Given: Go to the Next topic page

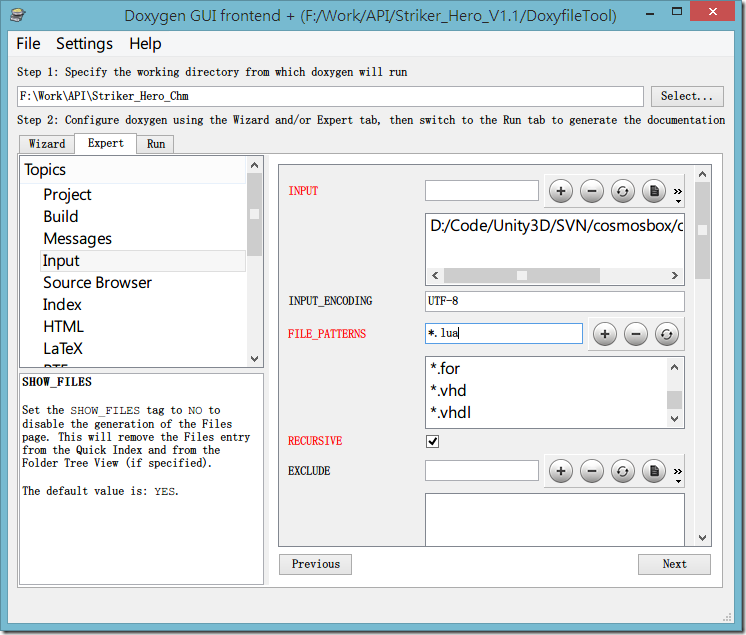Looking at the screenshot, I should pyautogui.click(x=674, y=564).
